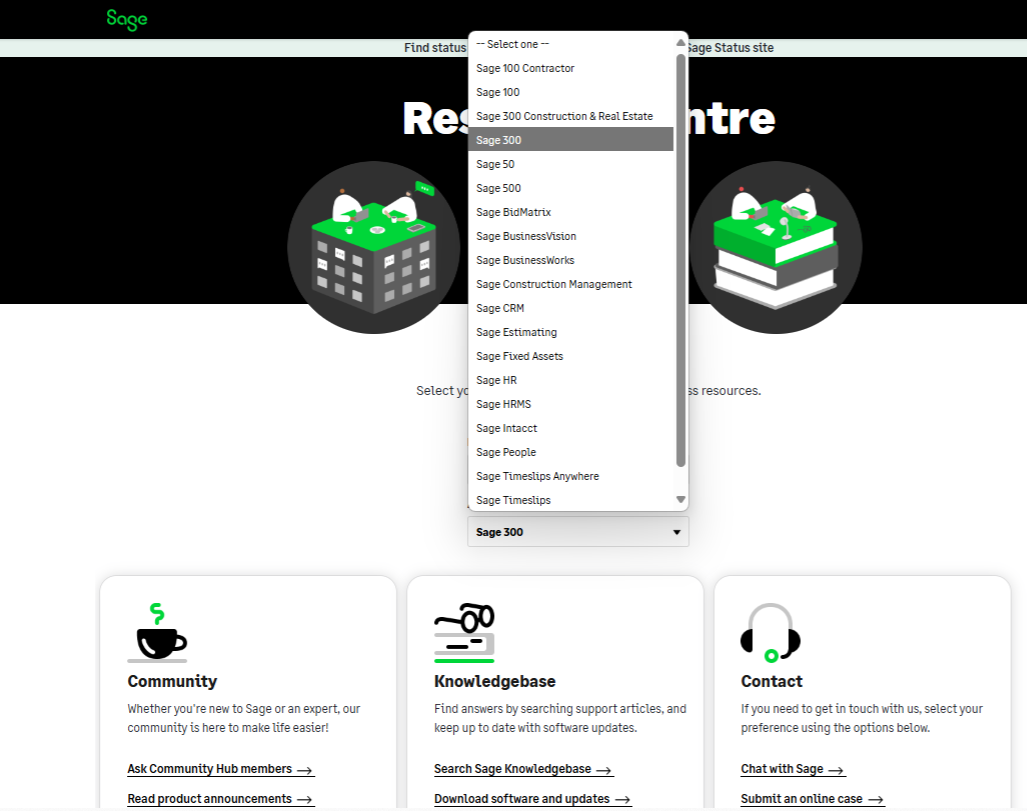Click the Contact headset icon

coord(770,633)
